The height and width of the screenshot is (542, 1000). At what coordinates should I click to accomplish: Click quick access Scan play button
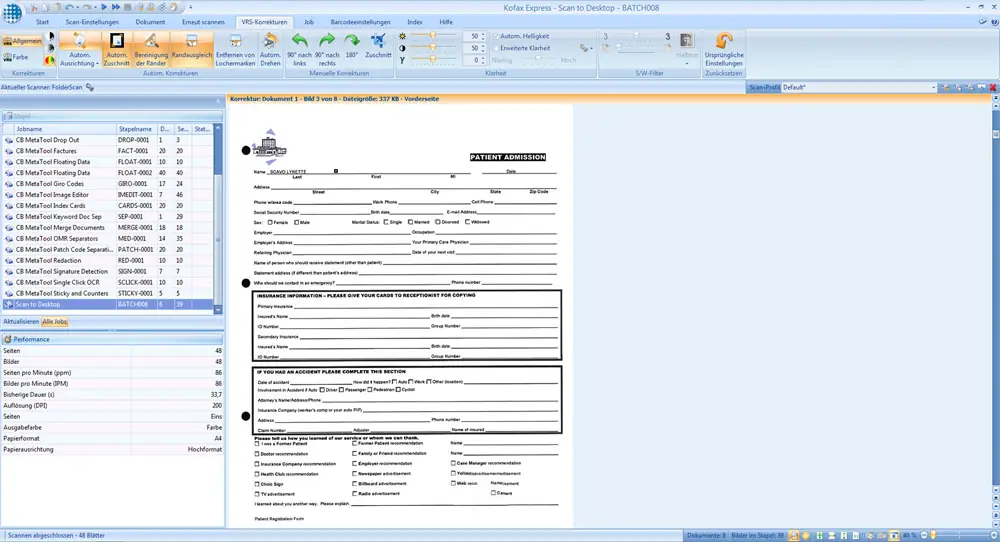104,8
